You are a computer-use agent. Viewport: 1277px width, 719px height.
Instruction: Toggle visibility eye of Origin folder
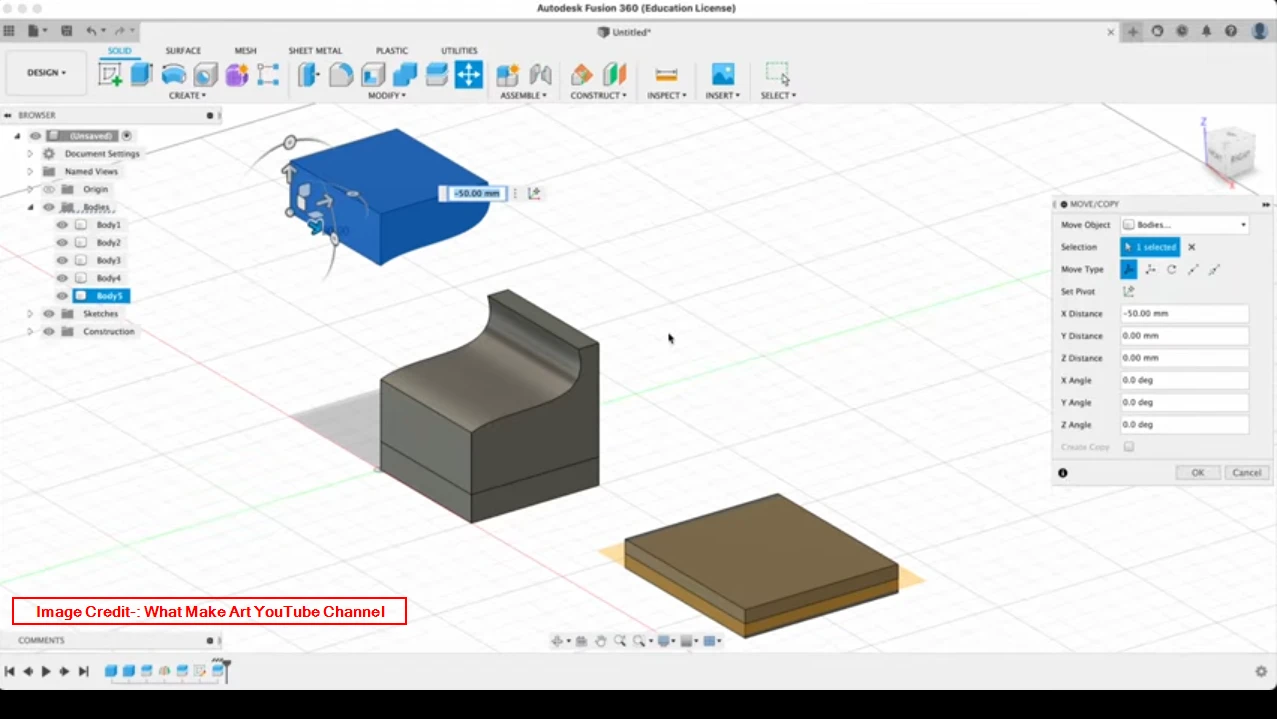(x=48, y=189)
